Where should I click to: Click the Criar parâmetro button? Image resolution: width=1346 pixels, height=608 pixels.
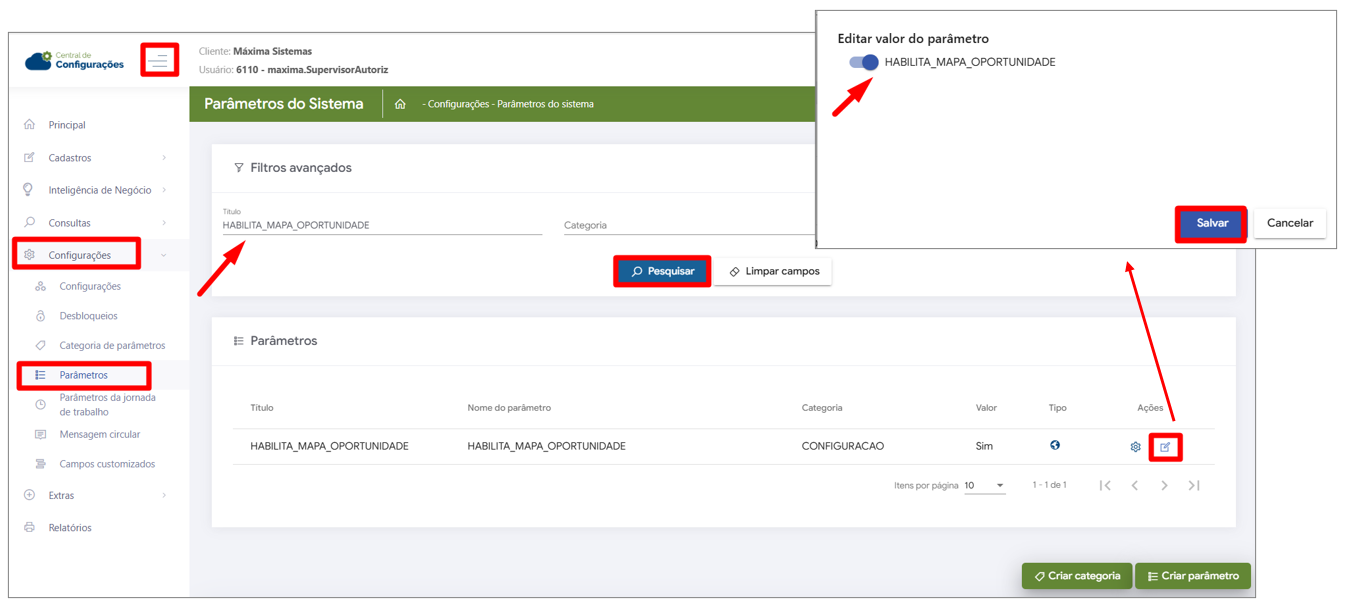(x=1192, y=576)
